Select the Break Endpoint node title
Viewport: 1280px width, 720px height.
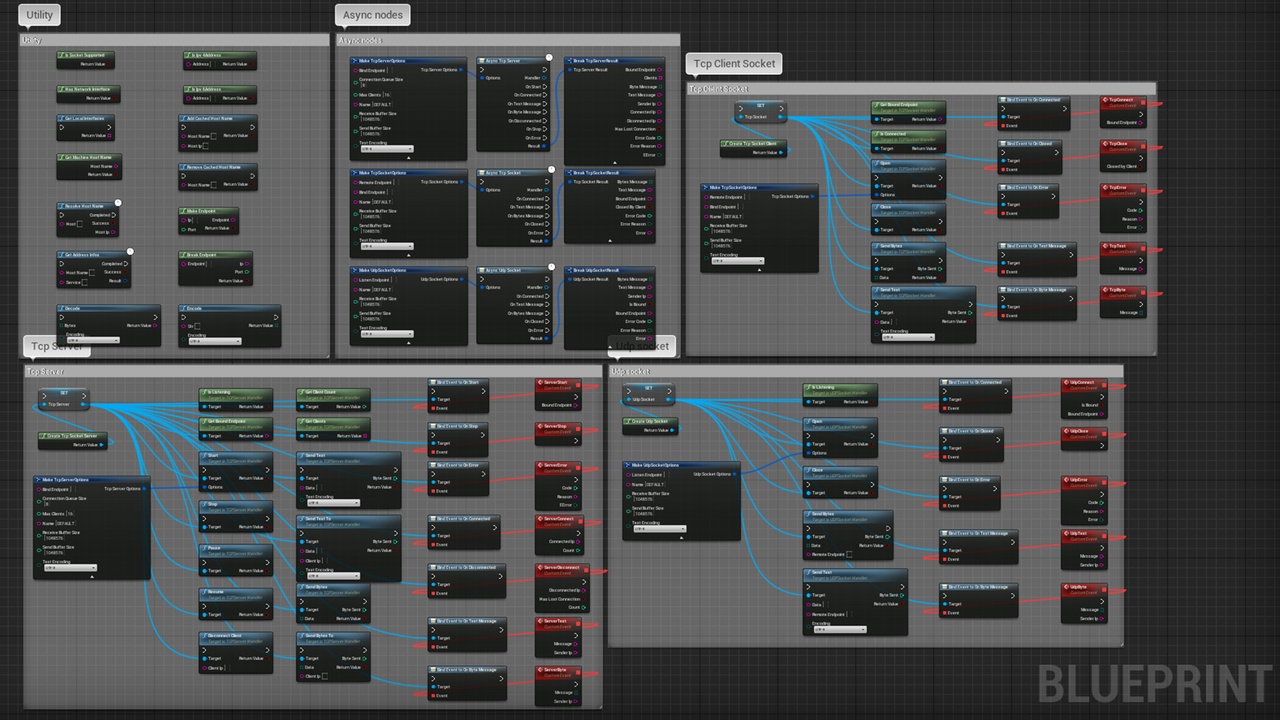point(203,255)
